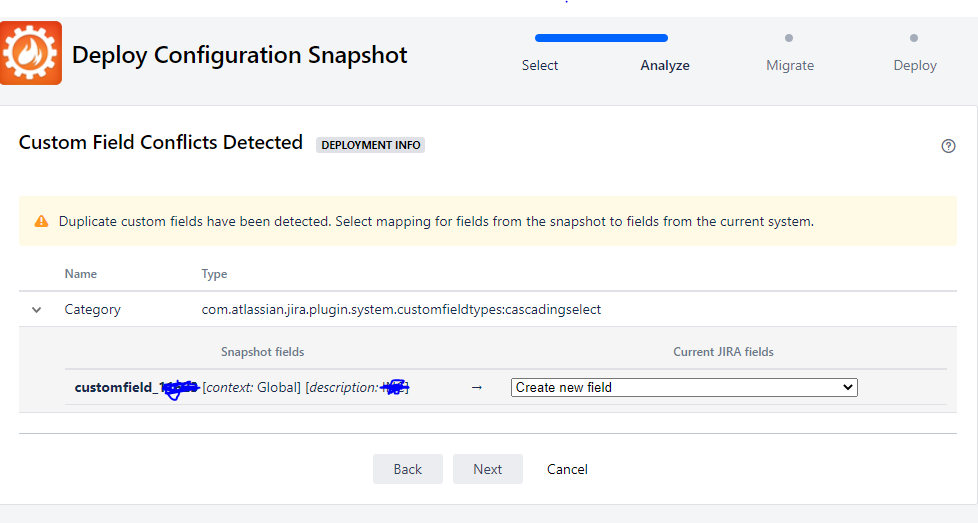Click the mapping arrow between fields
Image resolution: width=978 pixels, height=523 pixels.
click(477, 388)
